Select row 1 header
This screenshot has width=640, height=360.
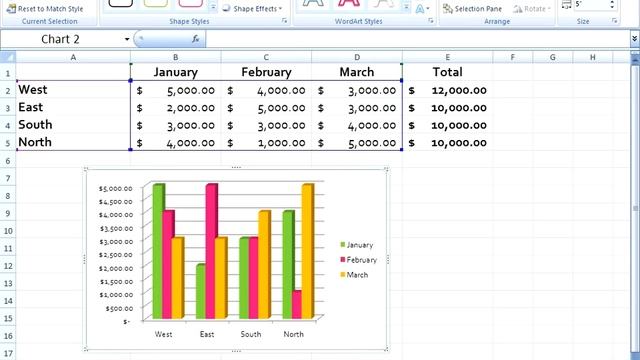point(8,73)
